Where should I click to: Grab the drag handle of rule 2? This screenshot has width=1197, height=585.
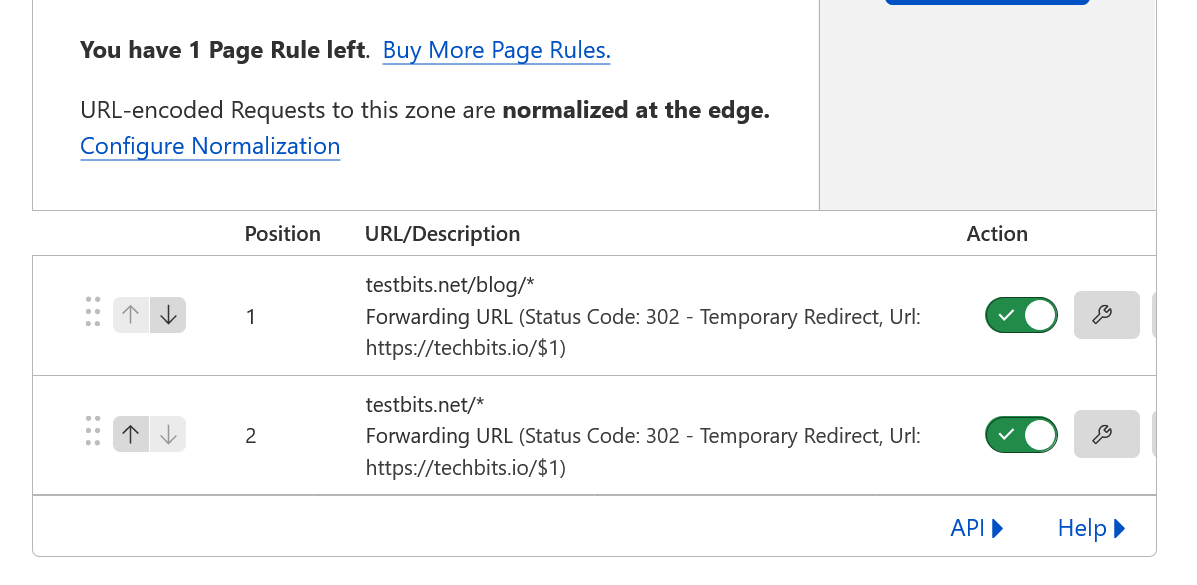pos(93,434)
